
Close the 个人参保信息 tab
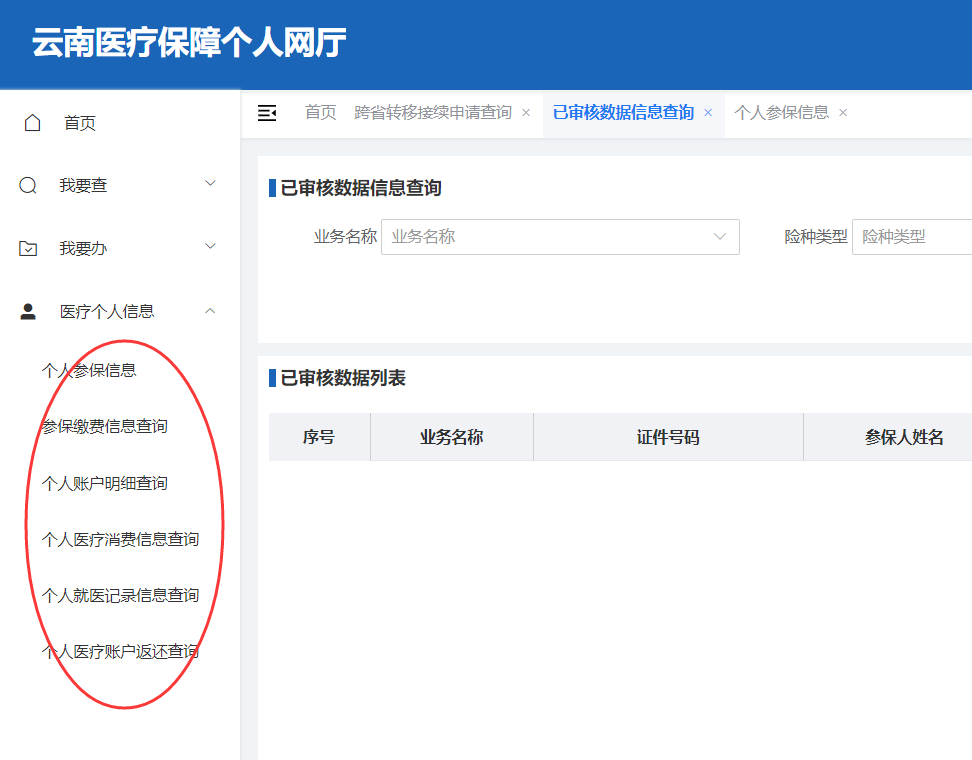pos(842,113)
